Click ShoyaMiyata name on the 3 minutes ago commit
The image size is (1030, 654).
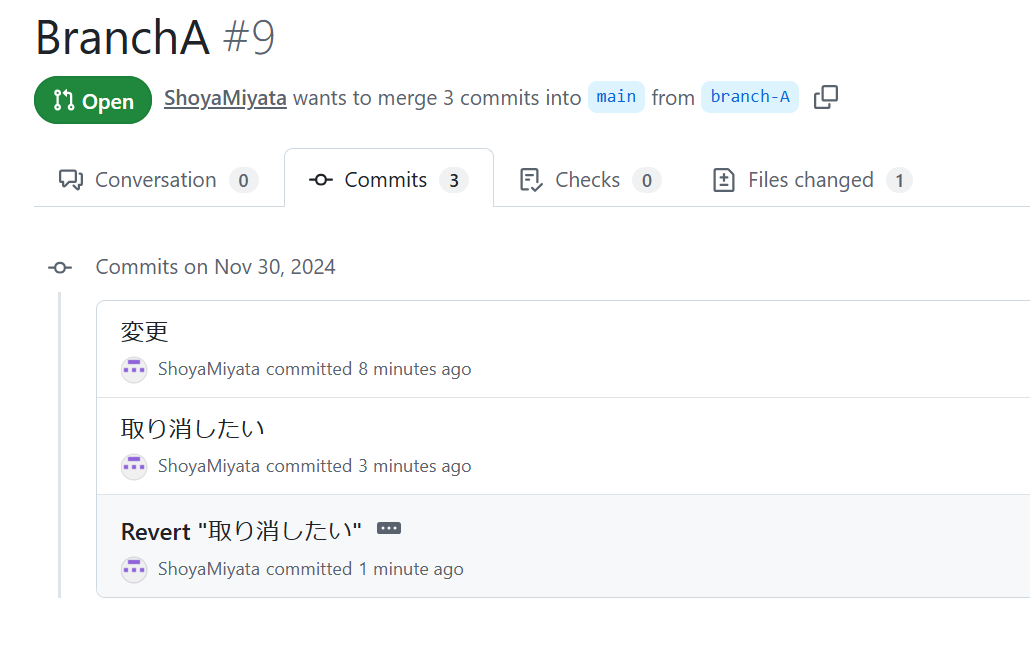[x=209, y=466]
